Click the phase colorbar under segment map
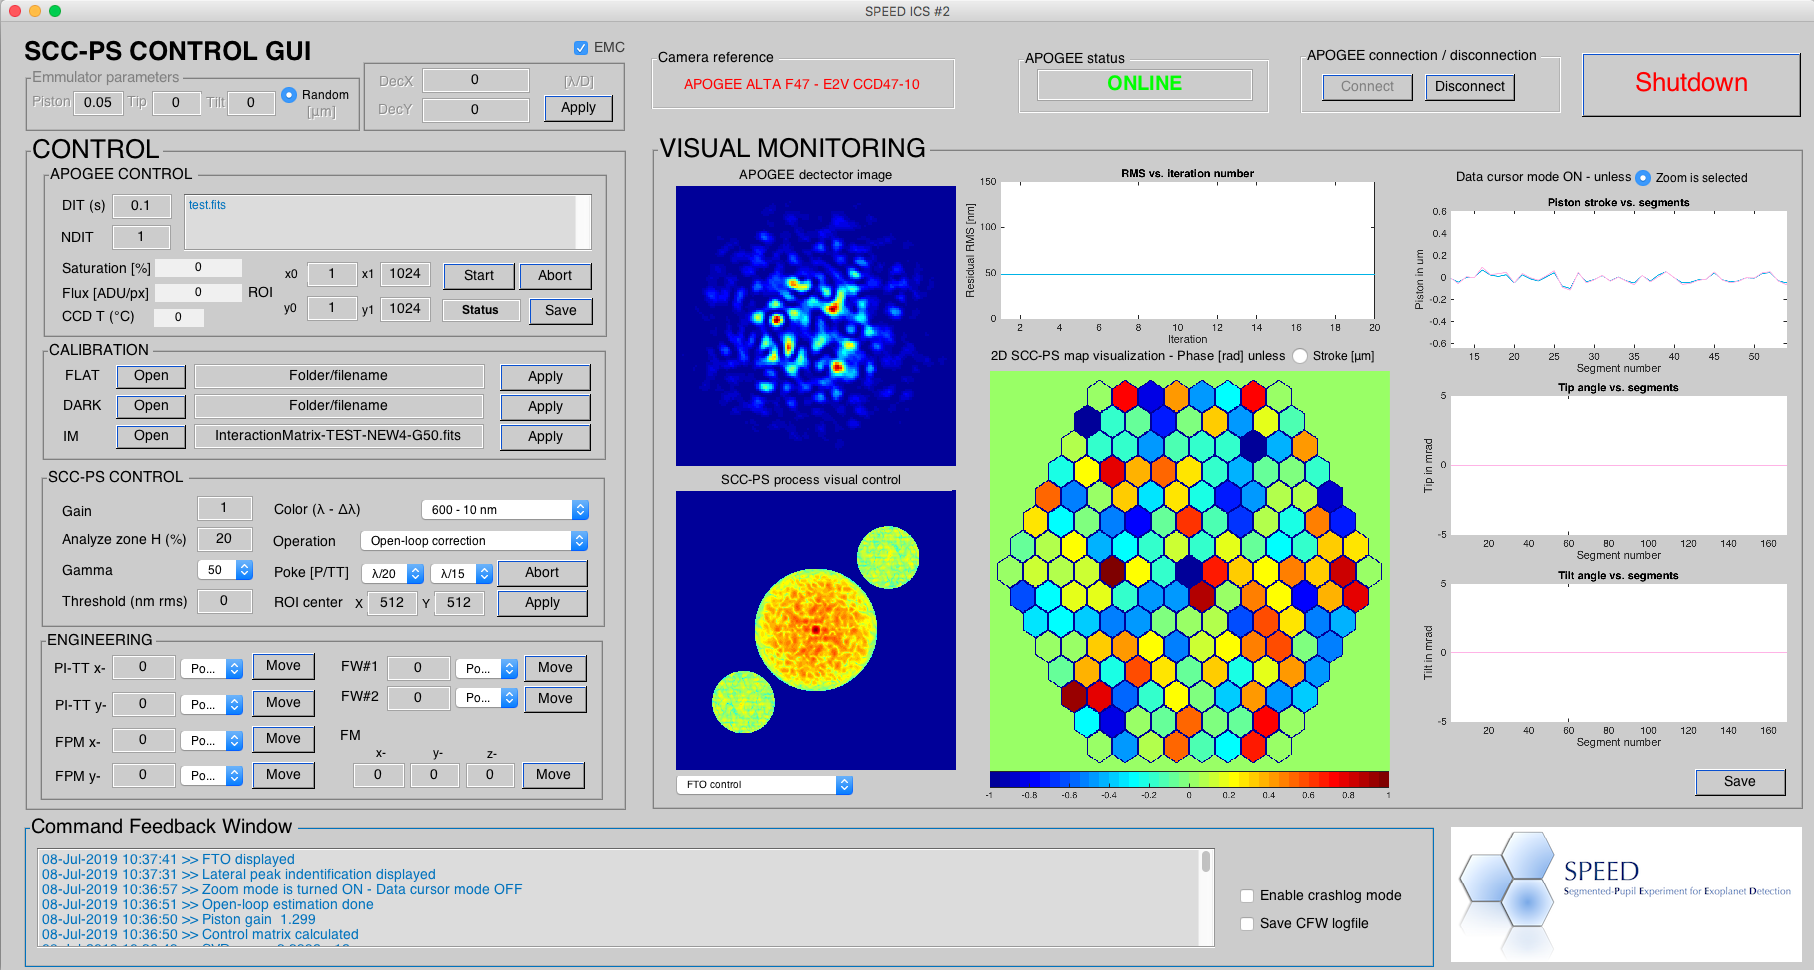 point(1189,780)
